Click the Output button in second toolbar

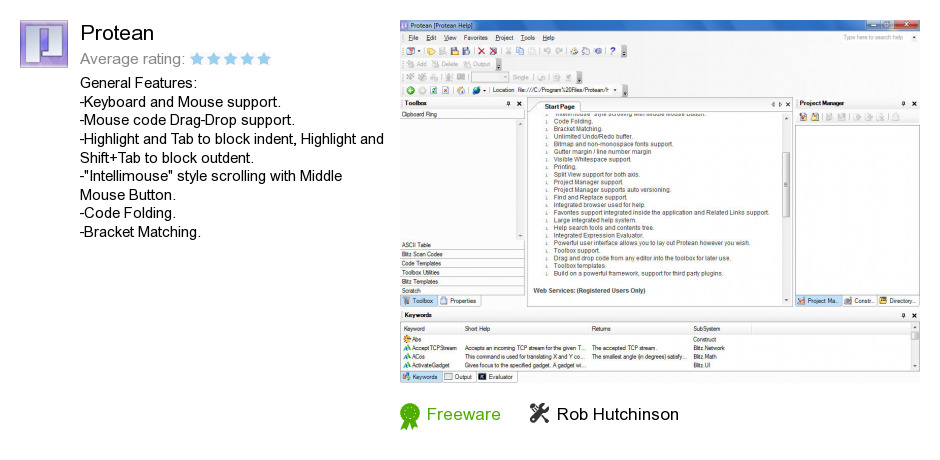[477, 64]
